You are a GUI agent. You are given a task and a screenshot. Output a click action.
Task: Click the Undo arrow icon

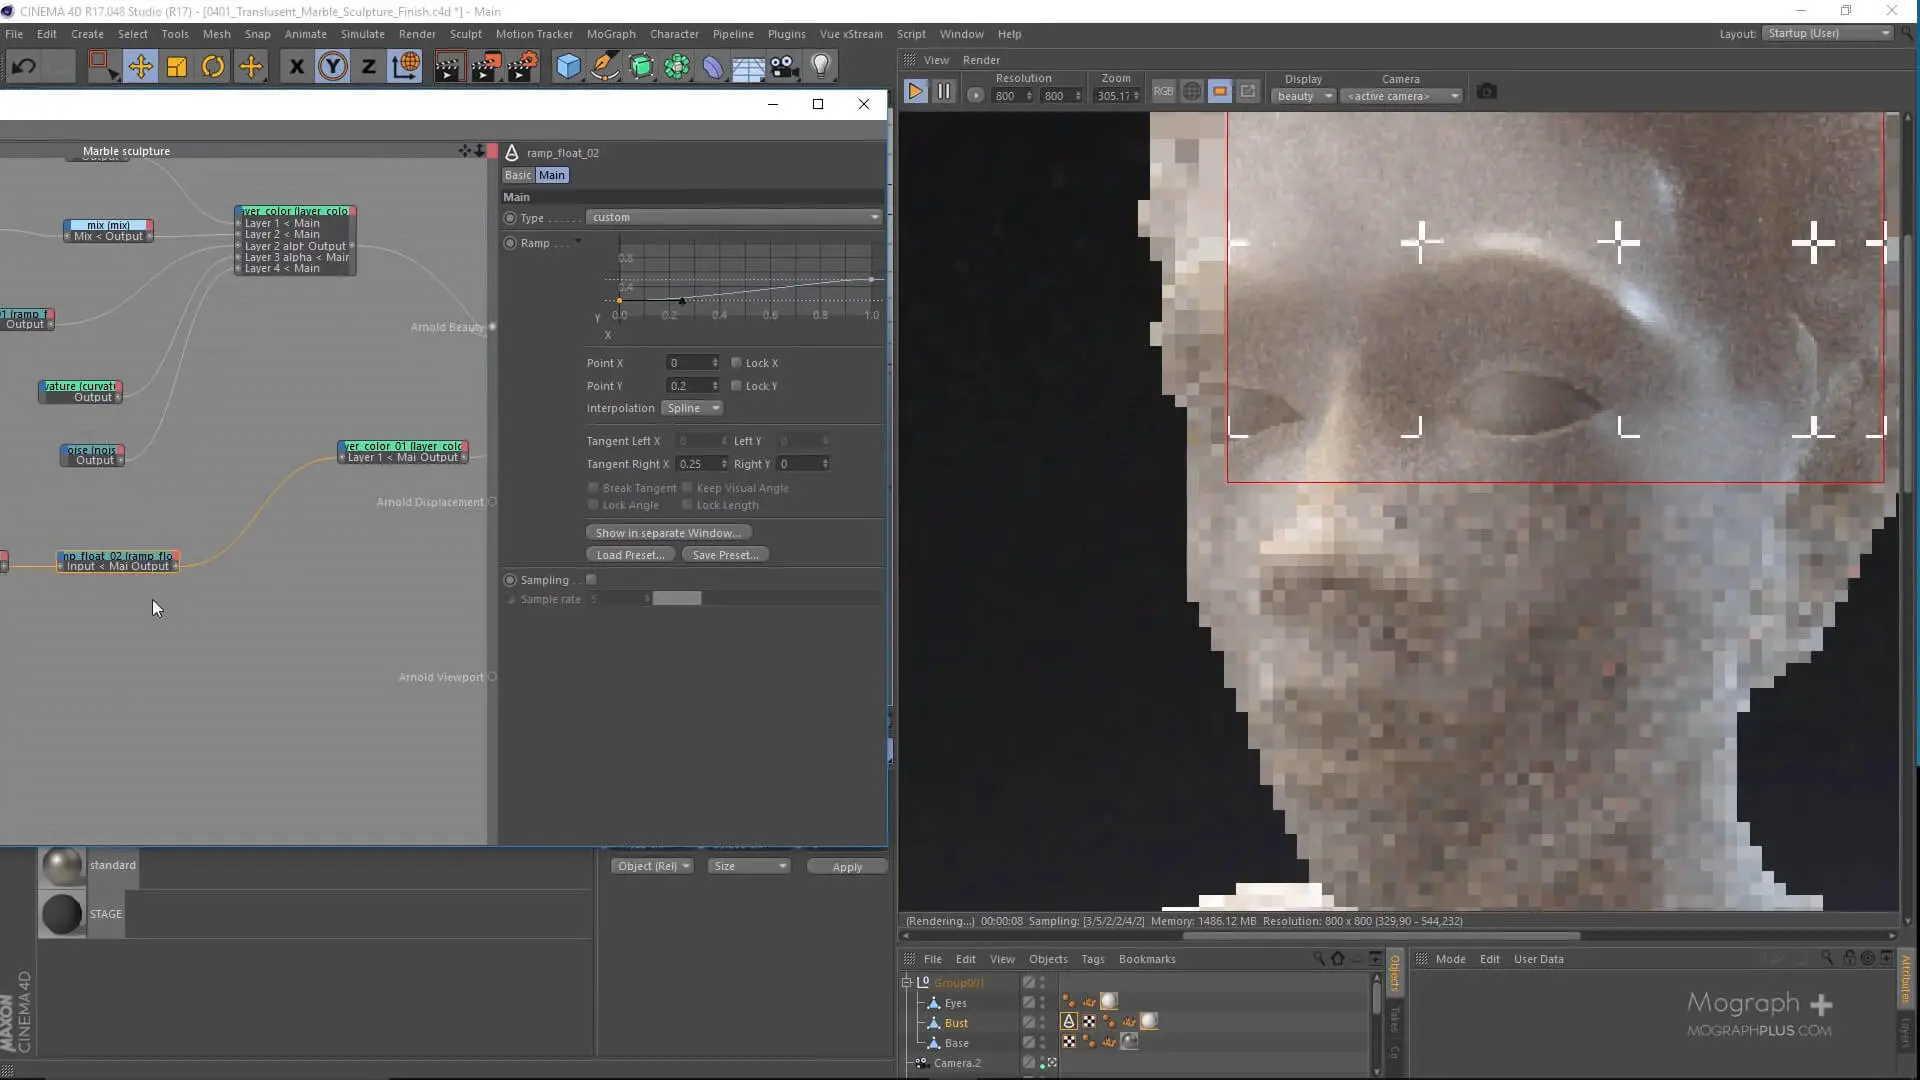[24, 67]
